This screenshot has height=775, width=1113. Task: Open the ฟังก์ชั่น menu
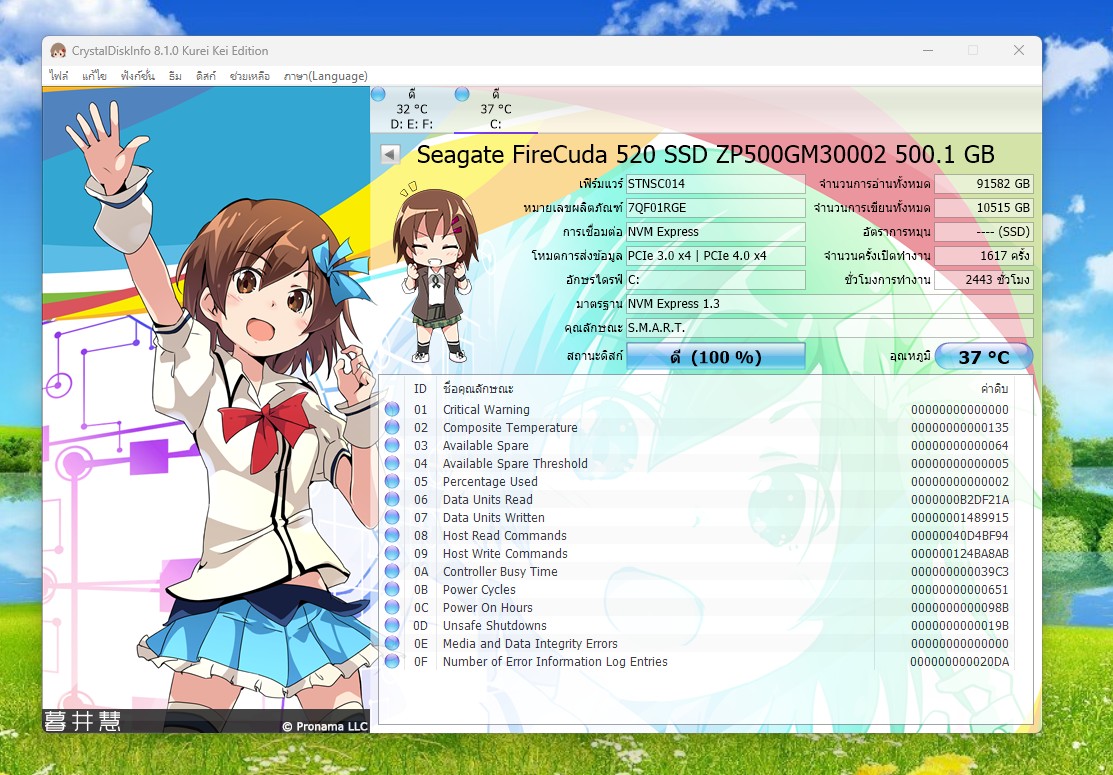tap(138, 76)
